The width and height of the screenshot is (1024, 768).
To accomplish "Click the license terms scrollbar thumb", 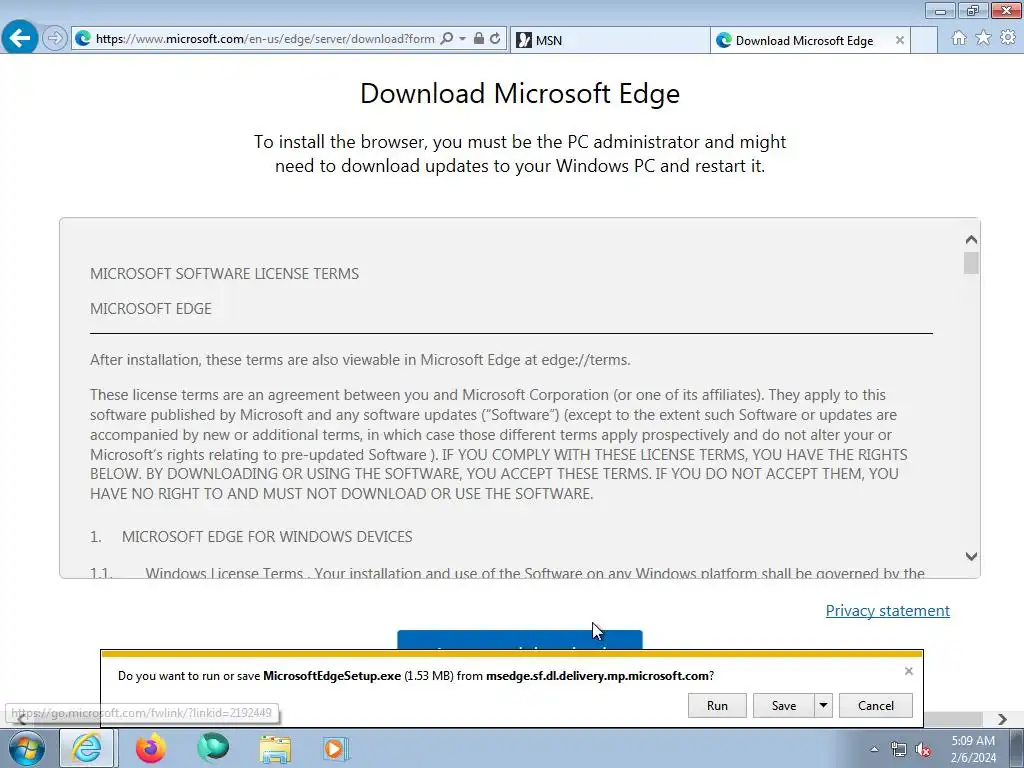I will [x=971, y=263].
